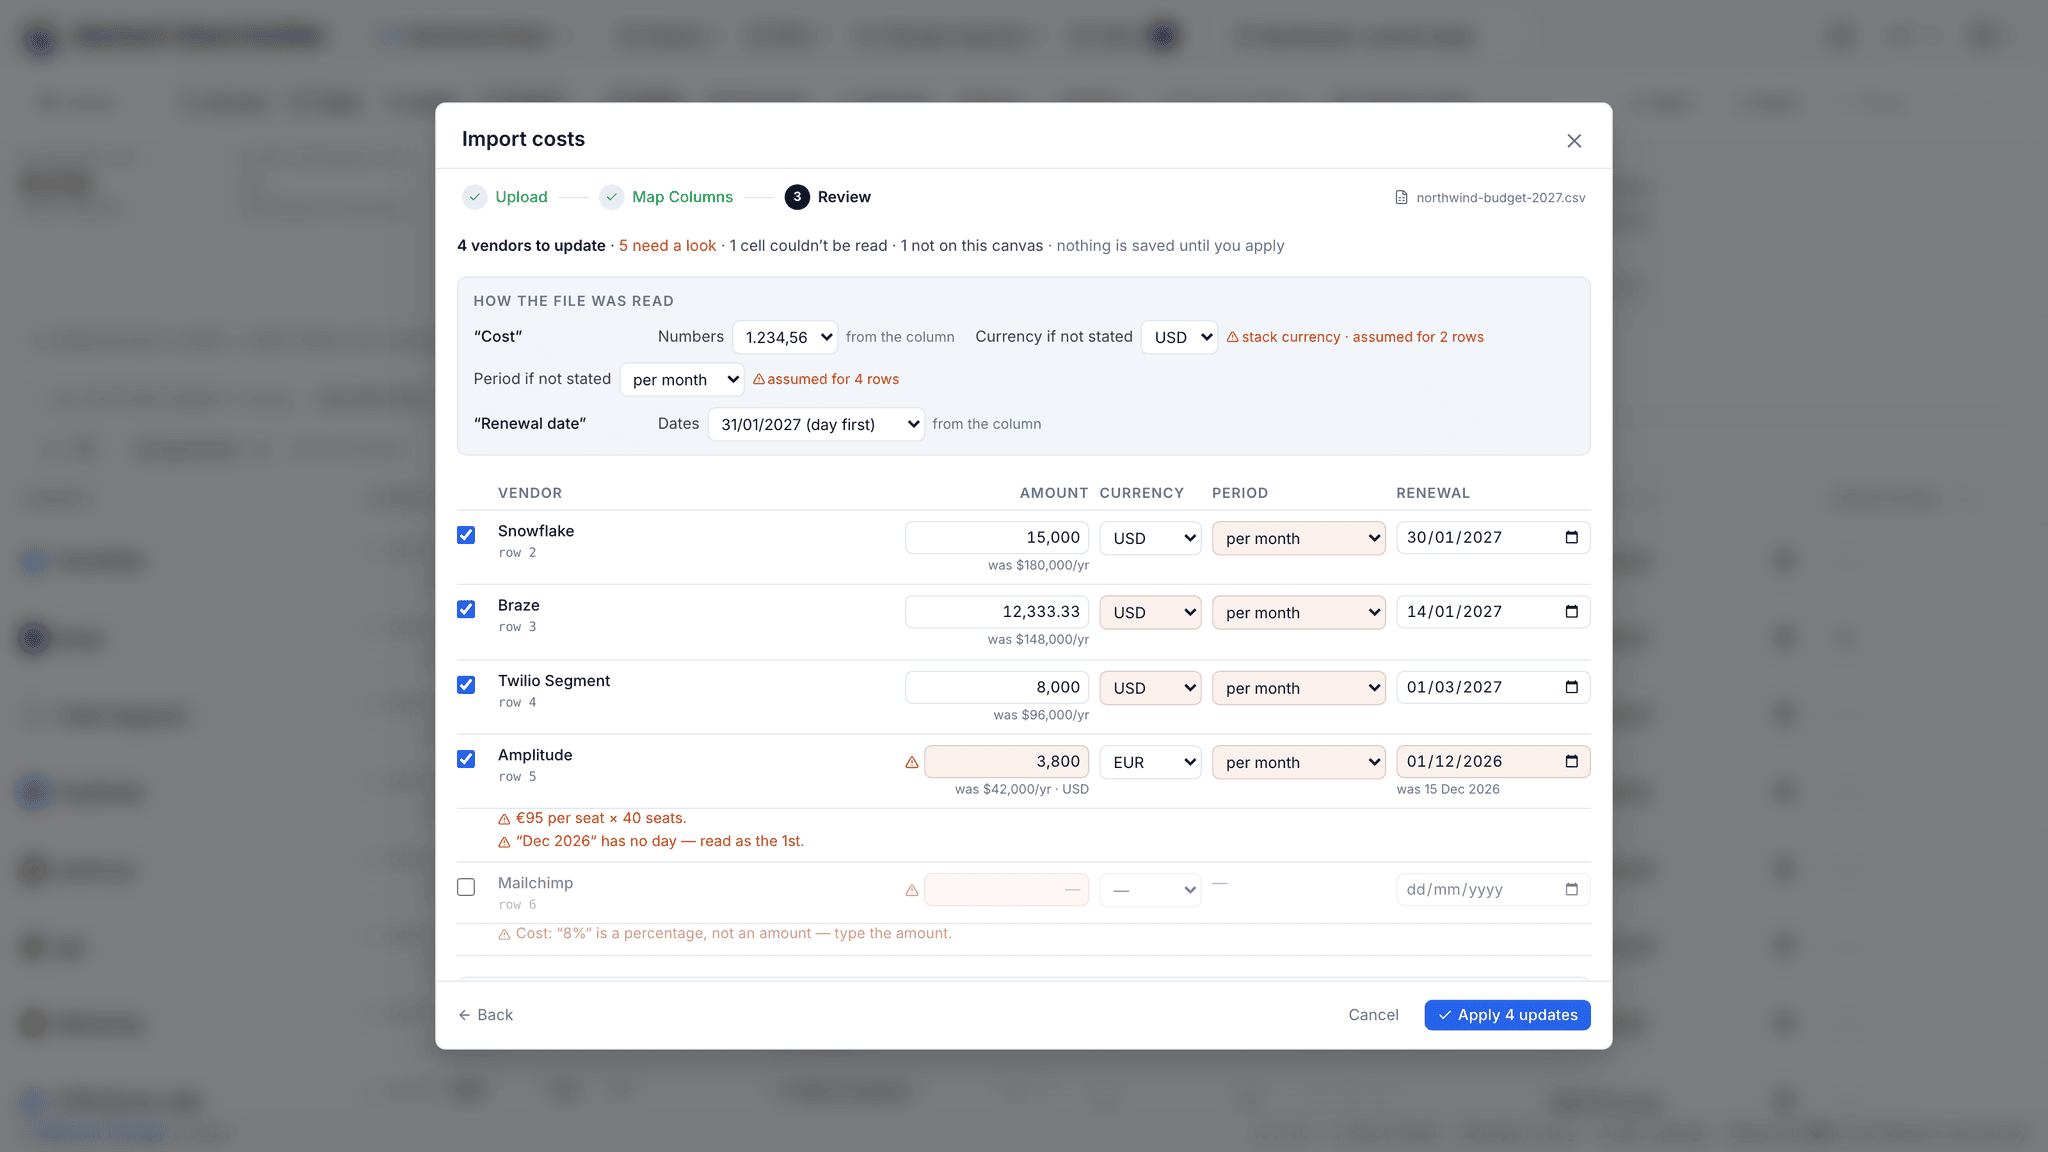Viewport: 2048px width, 1152px height.
Task: Click warning icon by €95 per seat note
Action: click(x=504, y=819)
